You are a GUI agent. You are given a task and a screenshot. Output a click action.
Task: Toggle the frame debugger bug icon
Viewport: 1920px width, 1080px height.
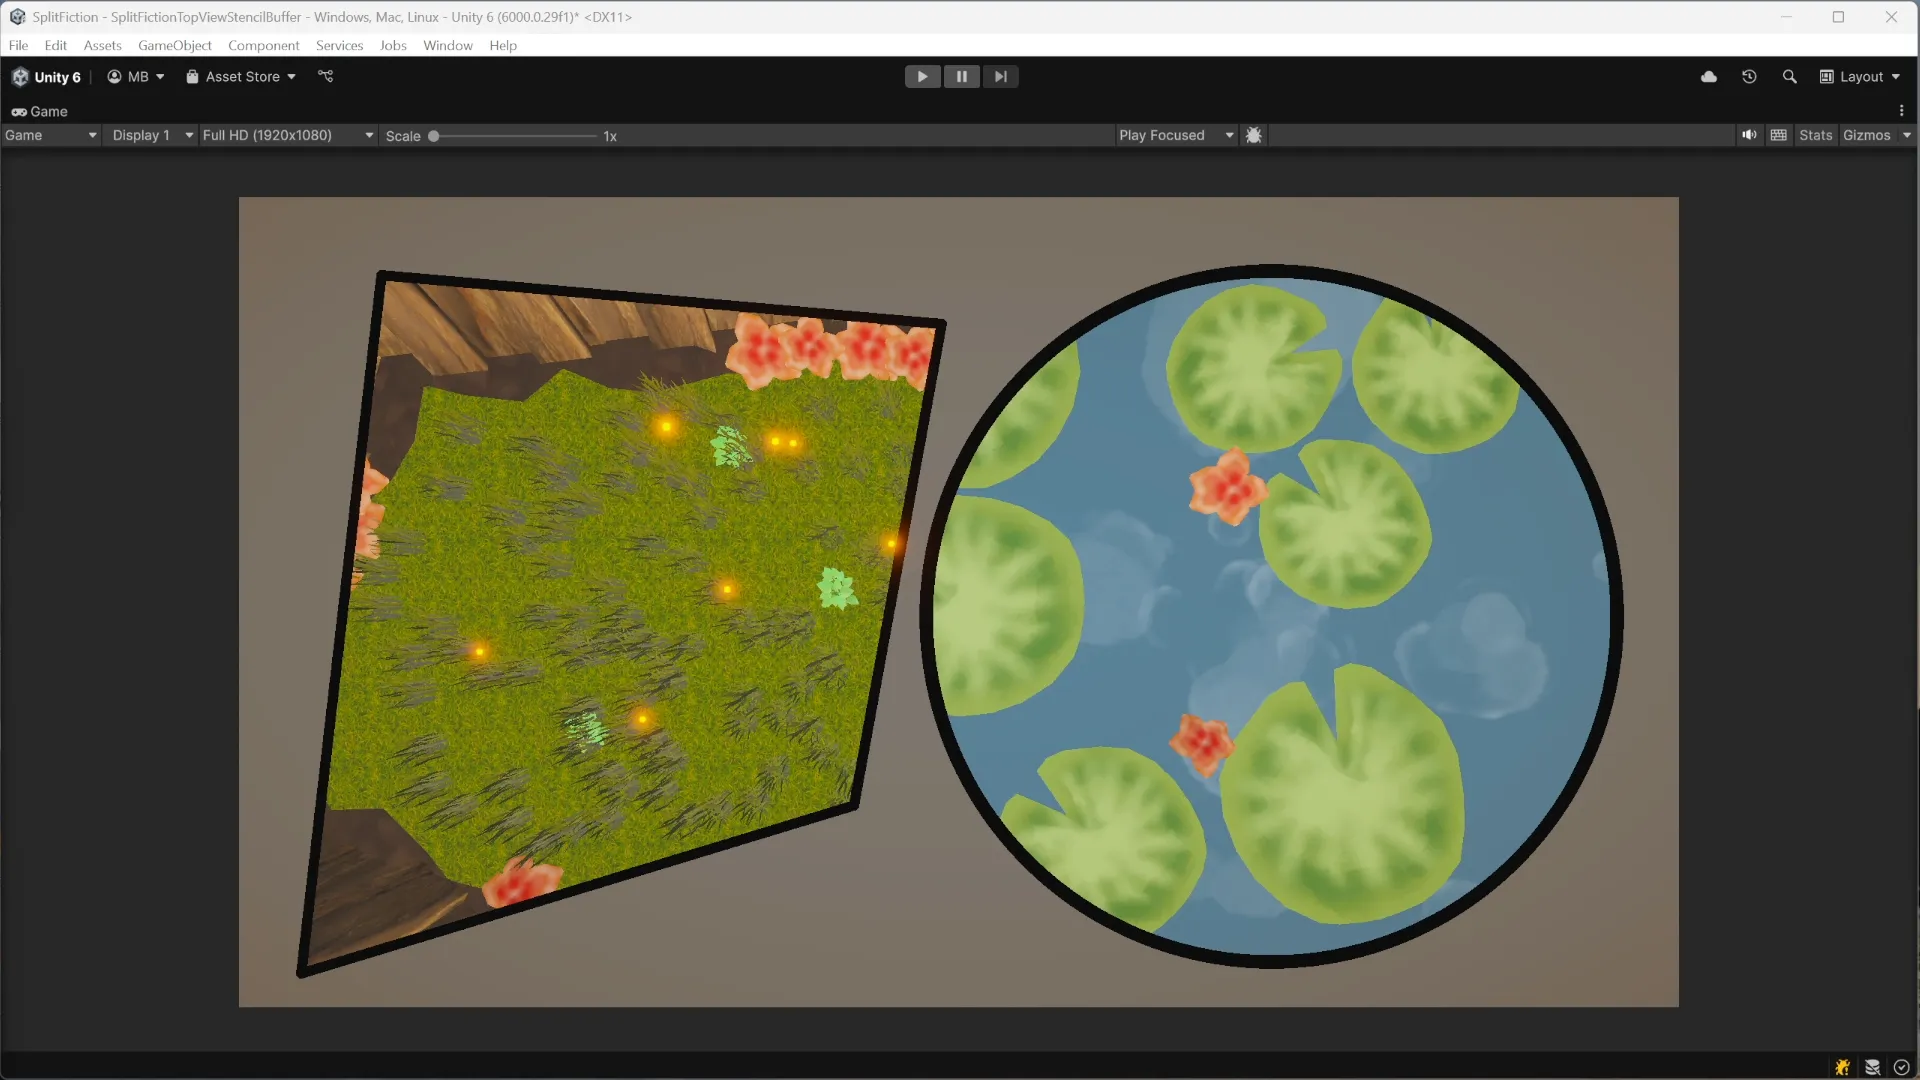1253,135
